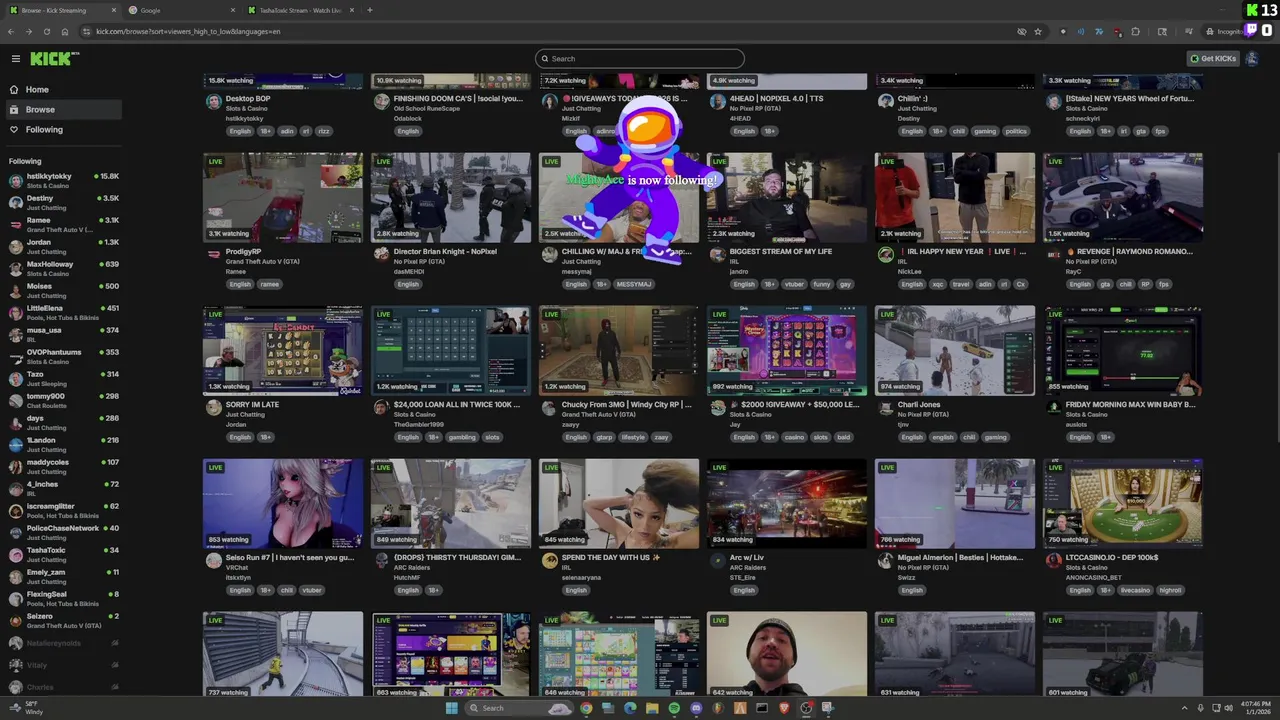Open the hamburger sidebar menu
The image size is (1280, 720).
tap(15, 59)
